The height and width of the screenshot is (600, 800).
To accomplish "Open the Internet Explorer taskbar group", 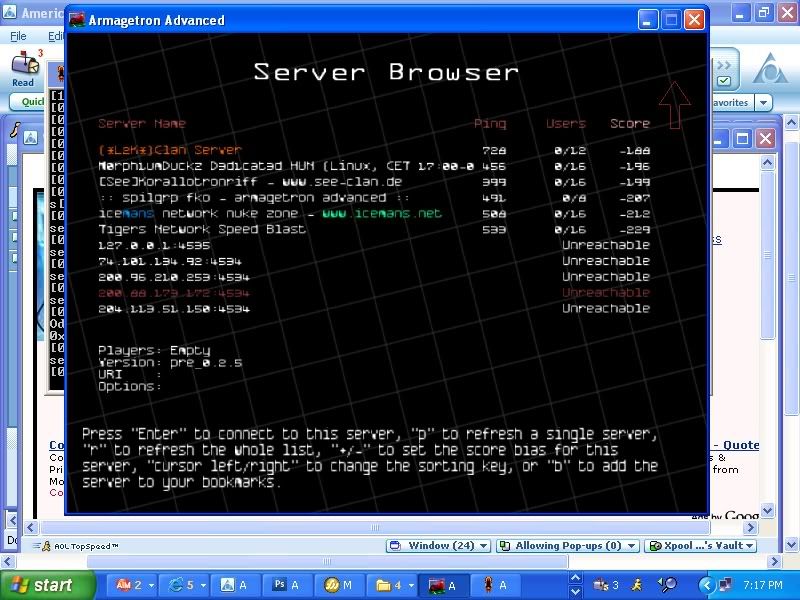I will click(x=183, y=585).
